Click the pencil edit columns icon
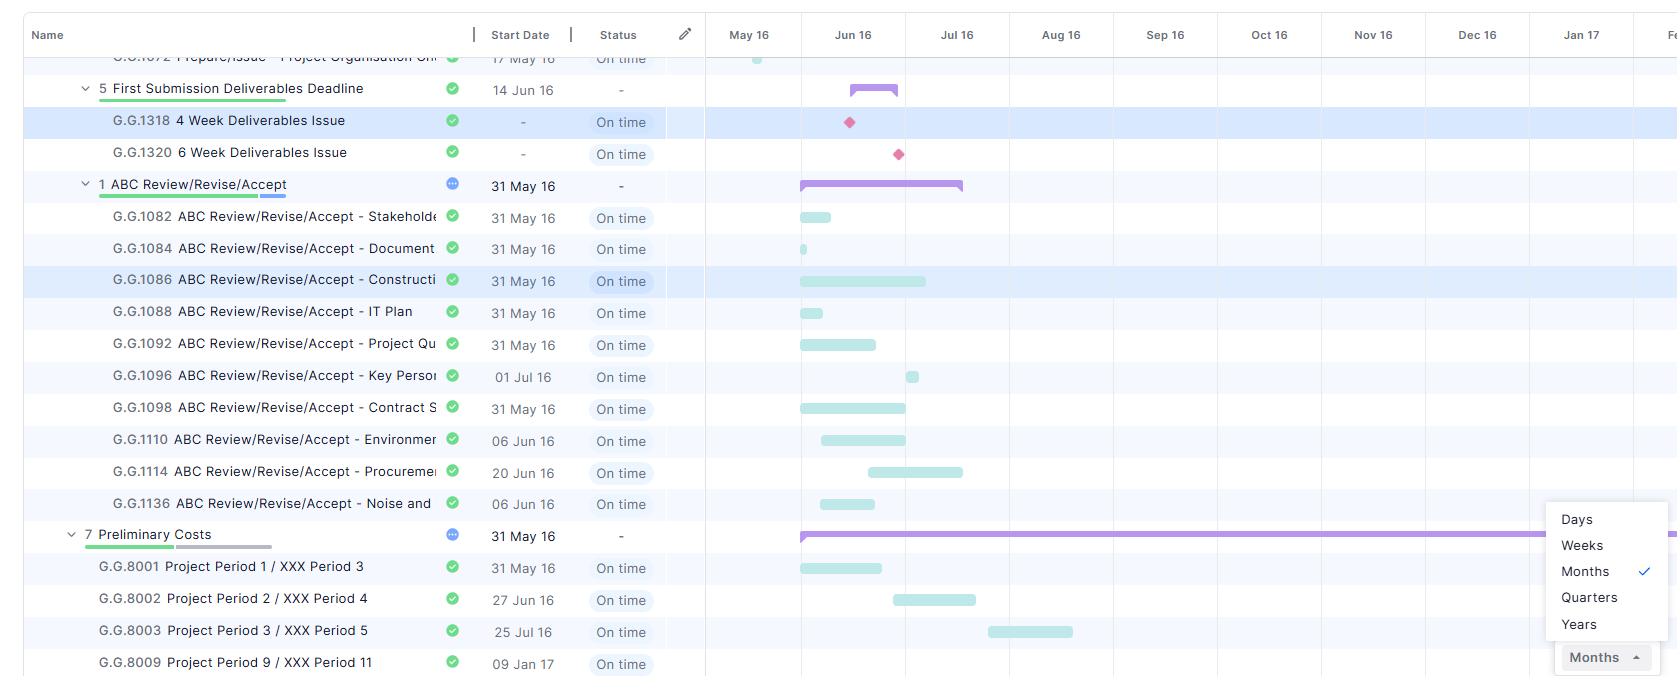Screen dimensions: 1677x676 tap(685, 34)
